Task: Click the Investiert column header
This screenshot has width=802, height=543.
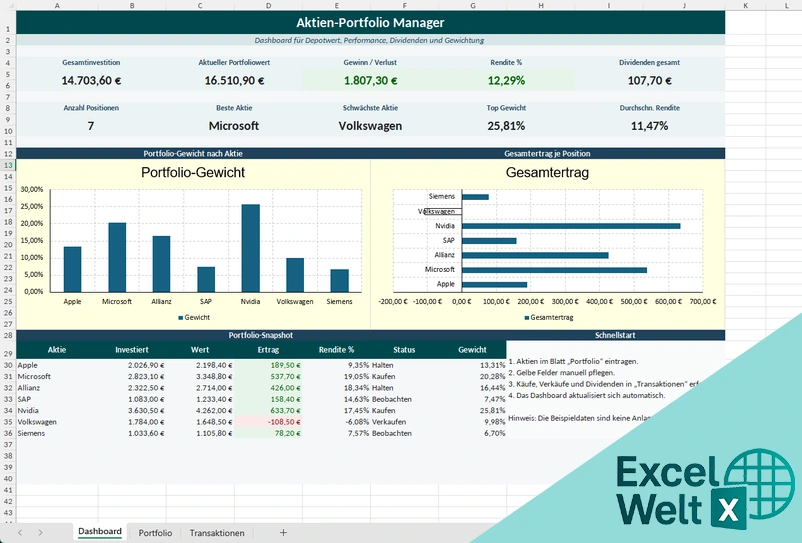Action: pyautogui.click(x=132, y=350)
